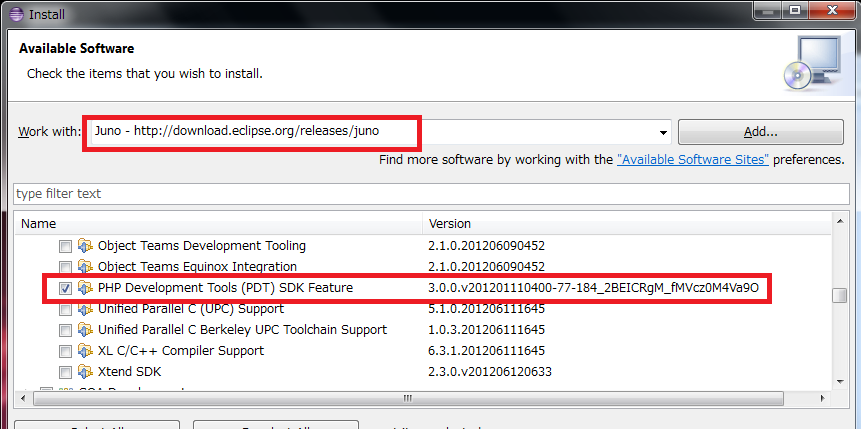The image size is (861, 429).
Task: Select XL C/C++ Compiler Support text
Action: [x=181, y=350]
